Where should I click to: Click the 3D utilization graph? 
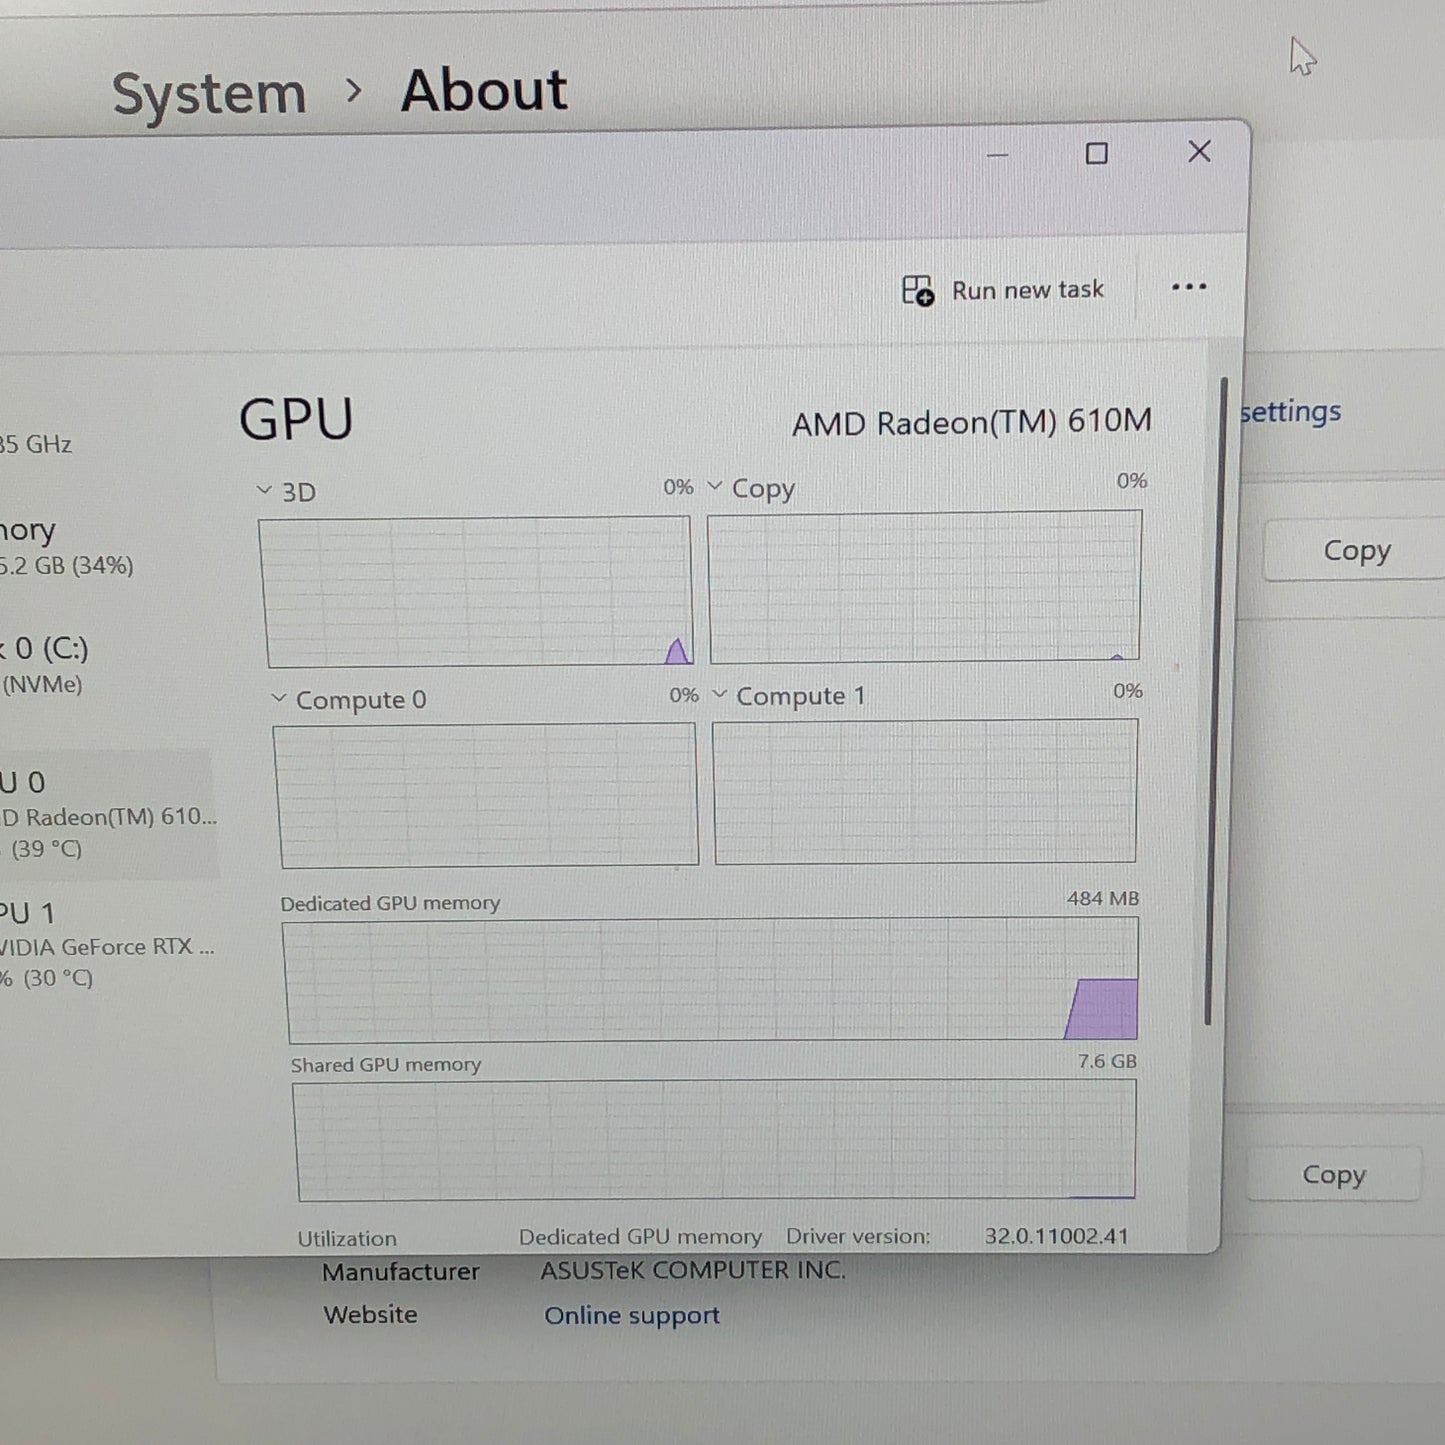(x=476, y=591)
